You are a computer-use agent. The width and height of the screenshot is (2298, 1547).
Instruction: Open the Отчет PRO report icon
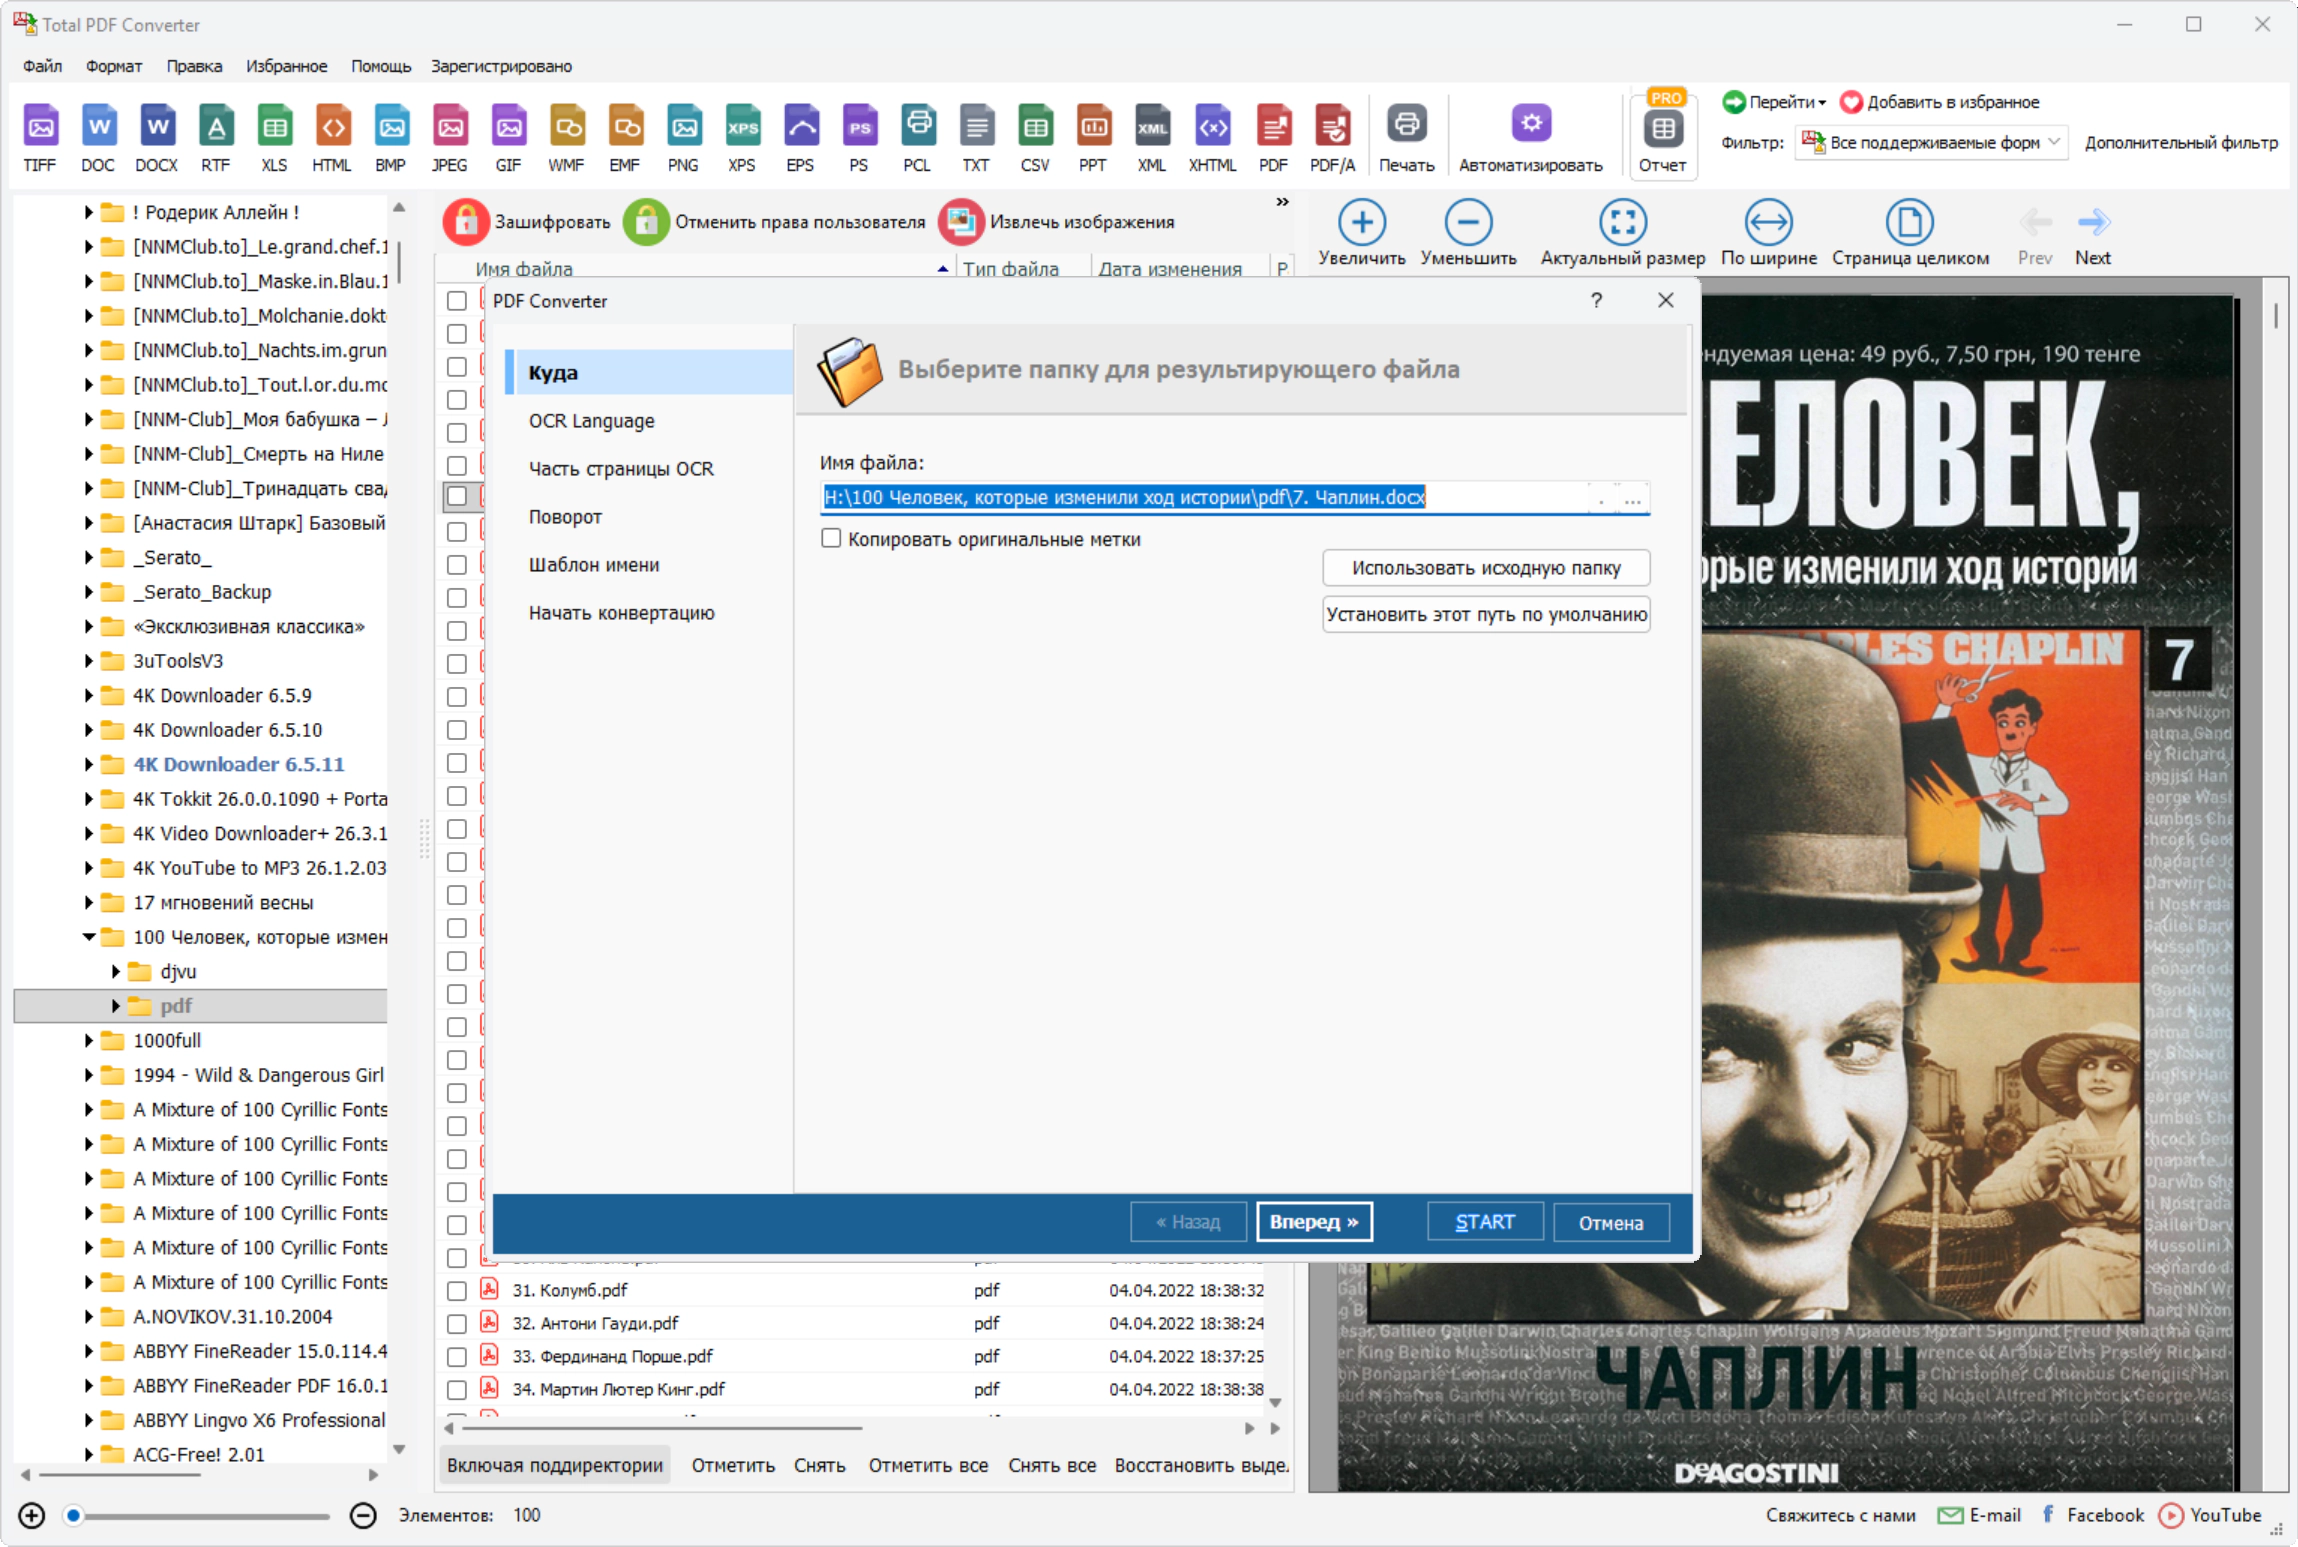[1663, 128]
